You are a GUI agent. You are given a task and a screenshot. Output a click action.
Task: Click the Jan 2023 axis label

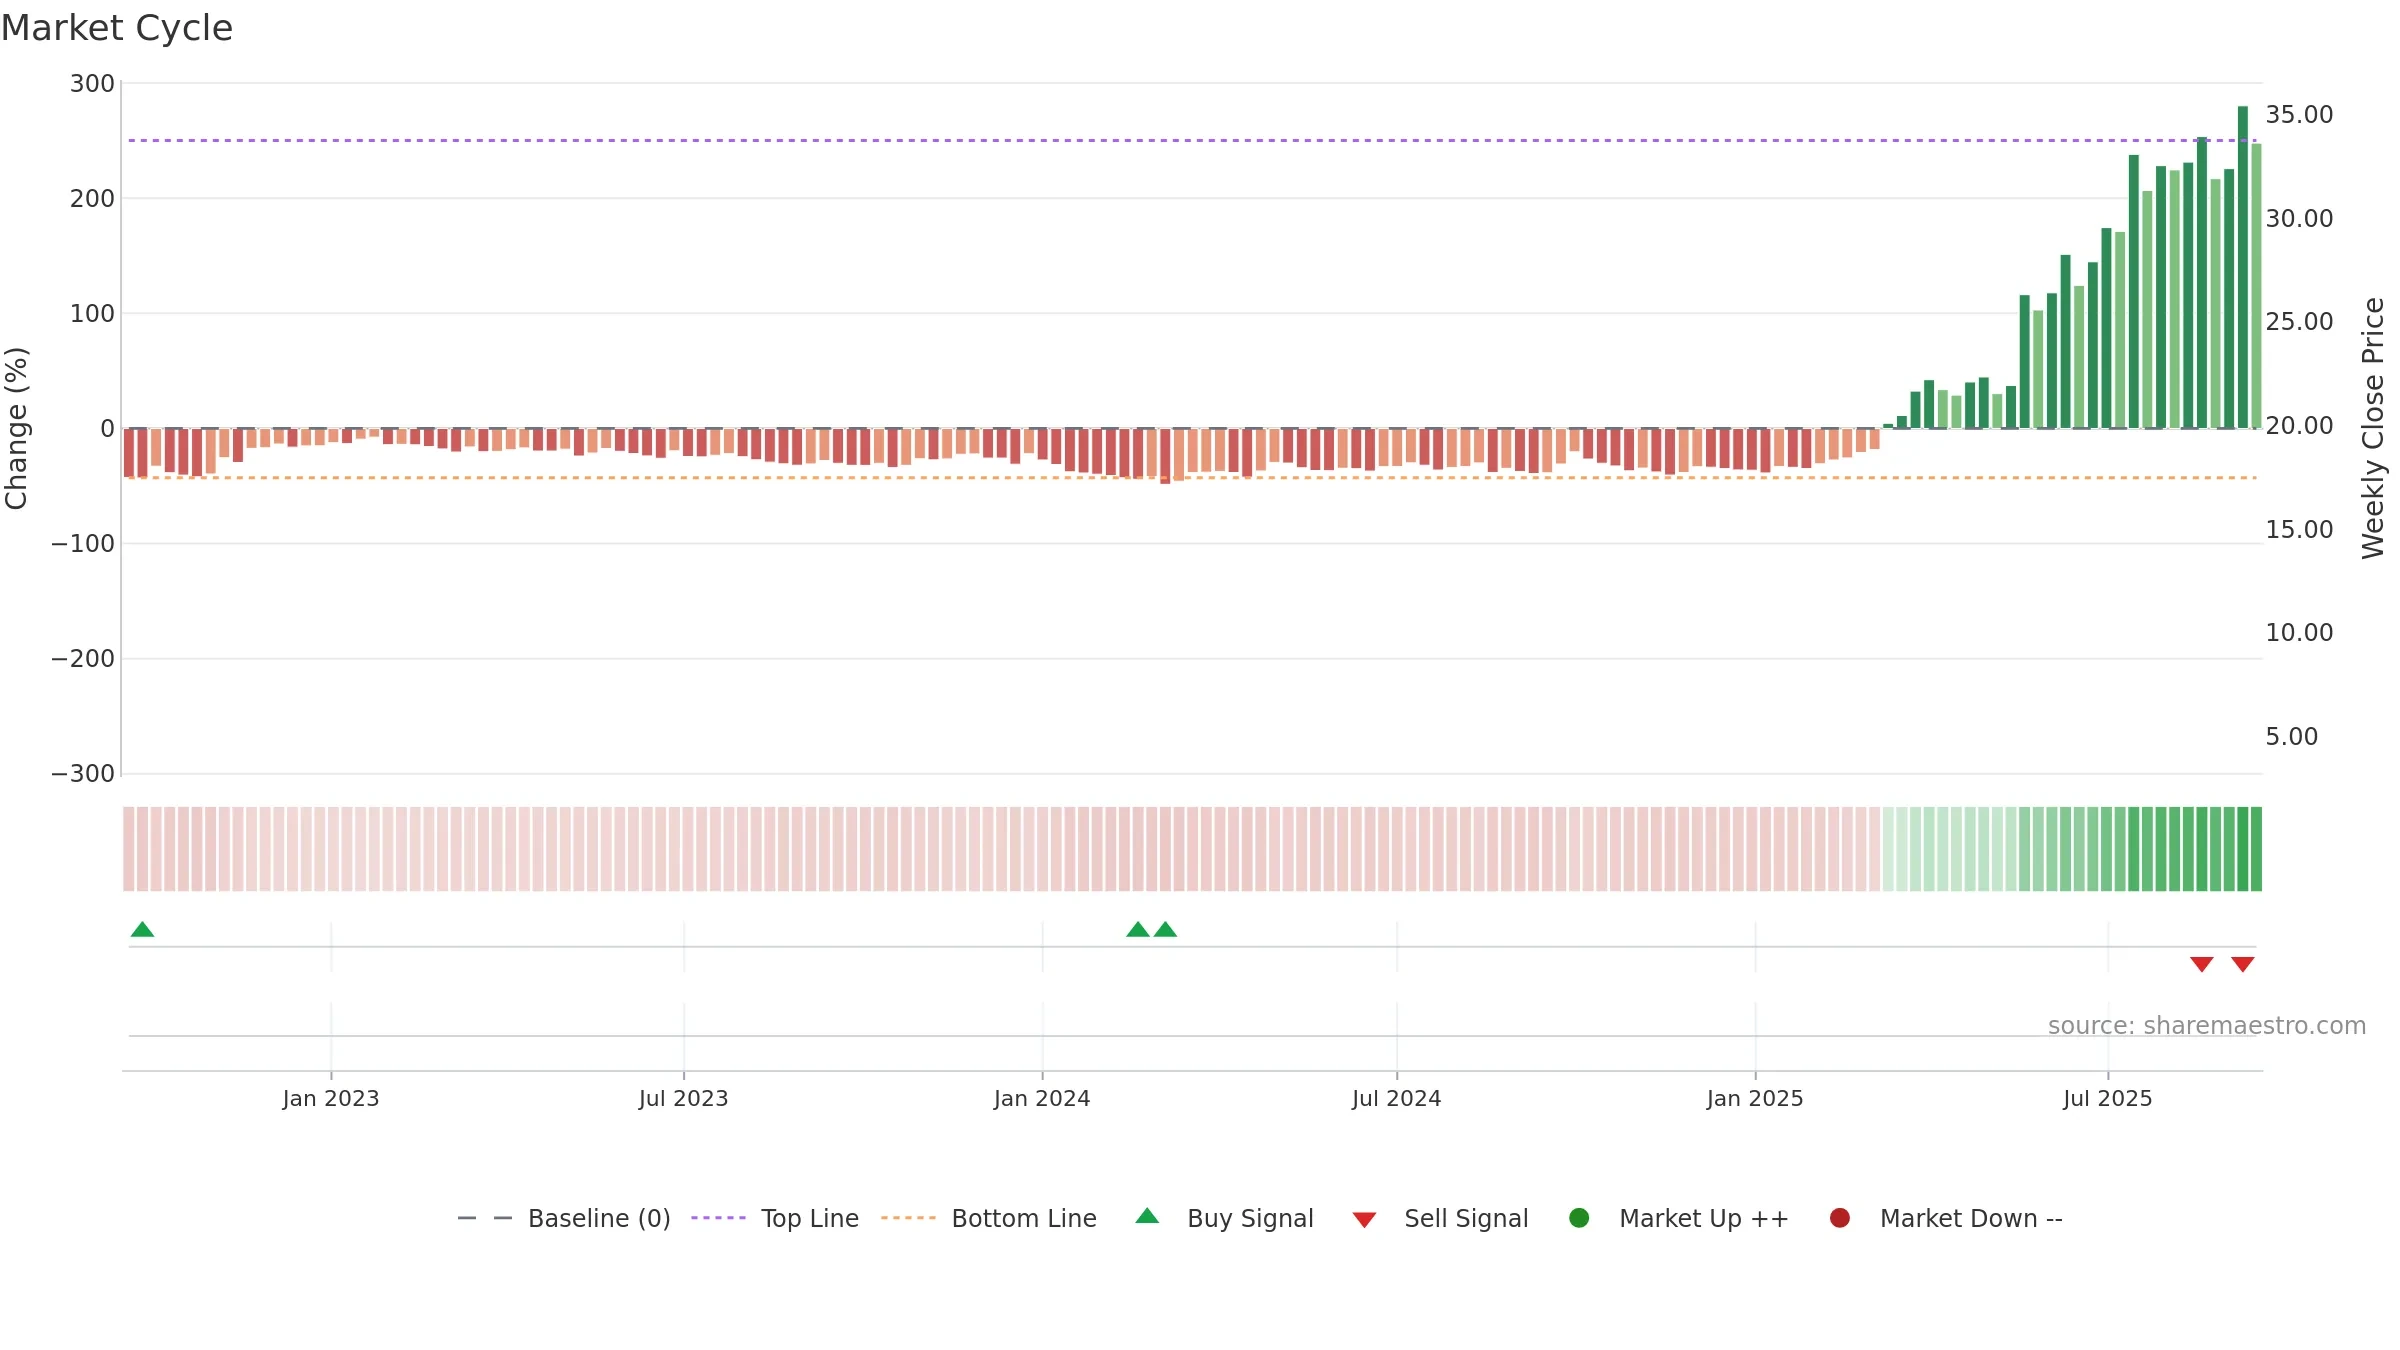pos(331,1099)
